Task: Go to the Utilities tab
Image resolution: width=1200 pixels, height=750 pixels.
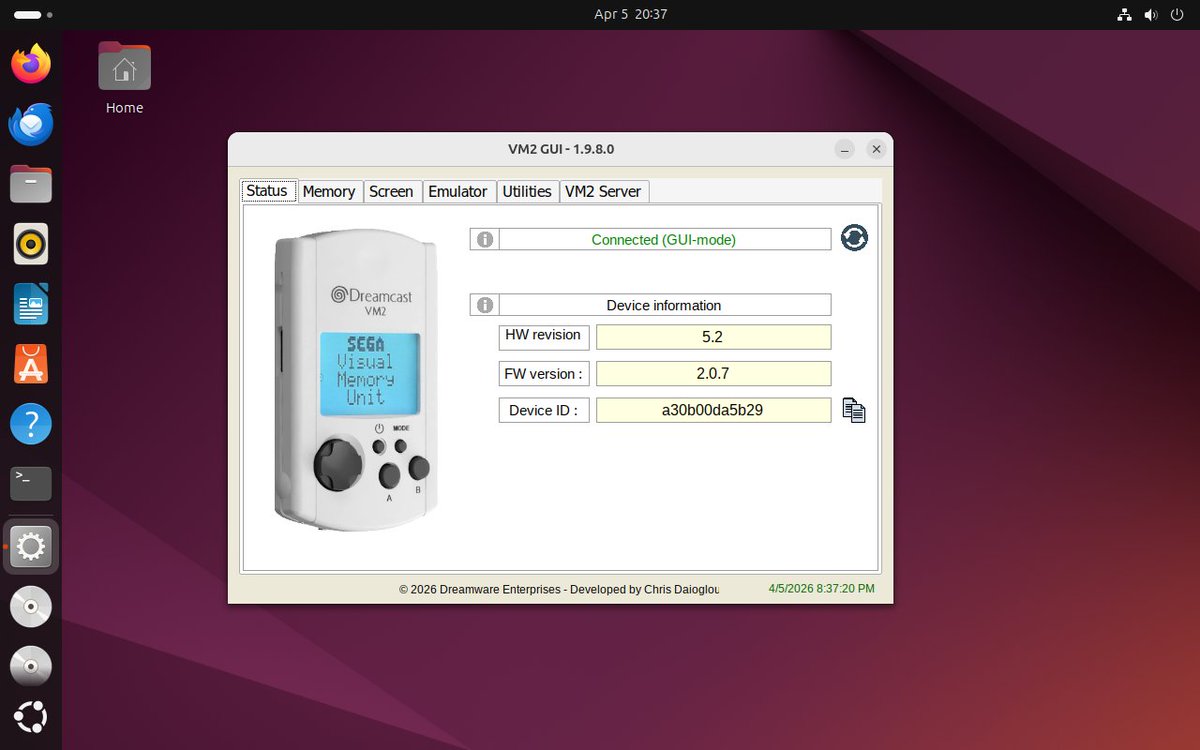Action: coord(527,191)
